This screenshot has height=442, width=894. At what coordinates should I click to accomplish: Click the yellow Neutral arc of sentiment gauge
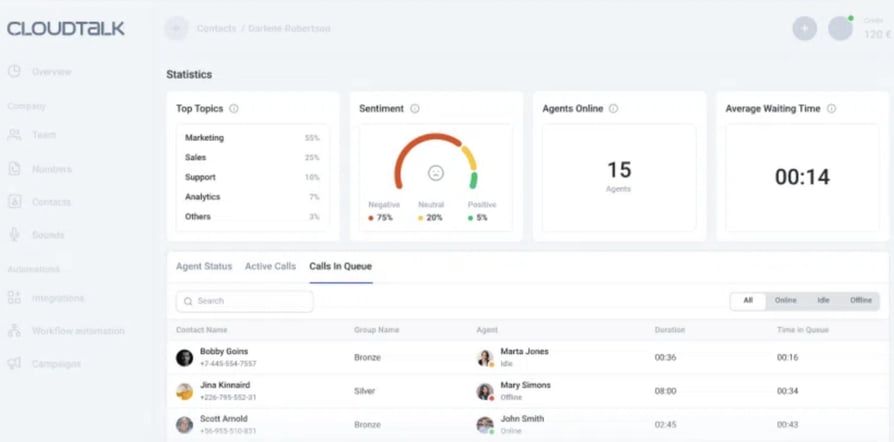(469, 158)
